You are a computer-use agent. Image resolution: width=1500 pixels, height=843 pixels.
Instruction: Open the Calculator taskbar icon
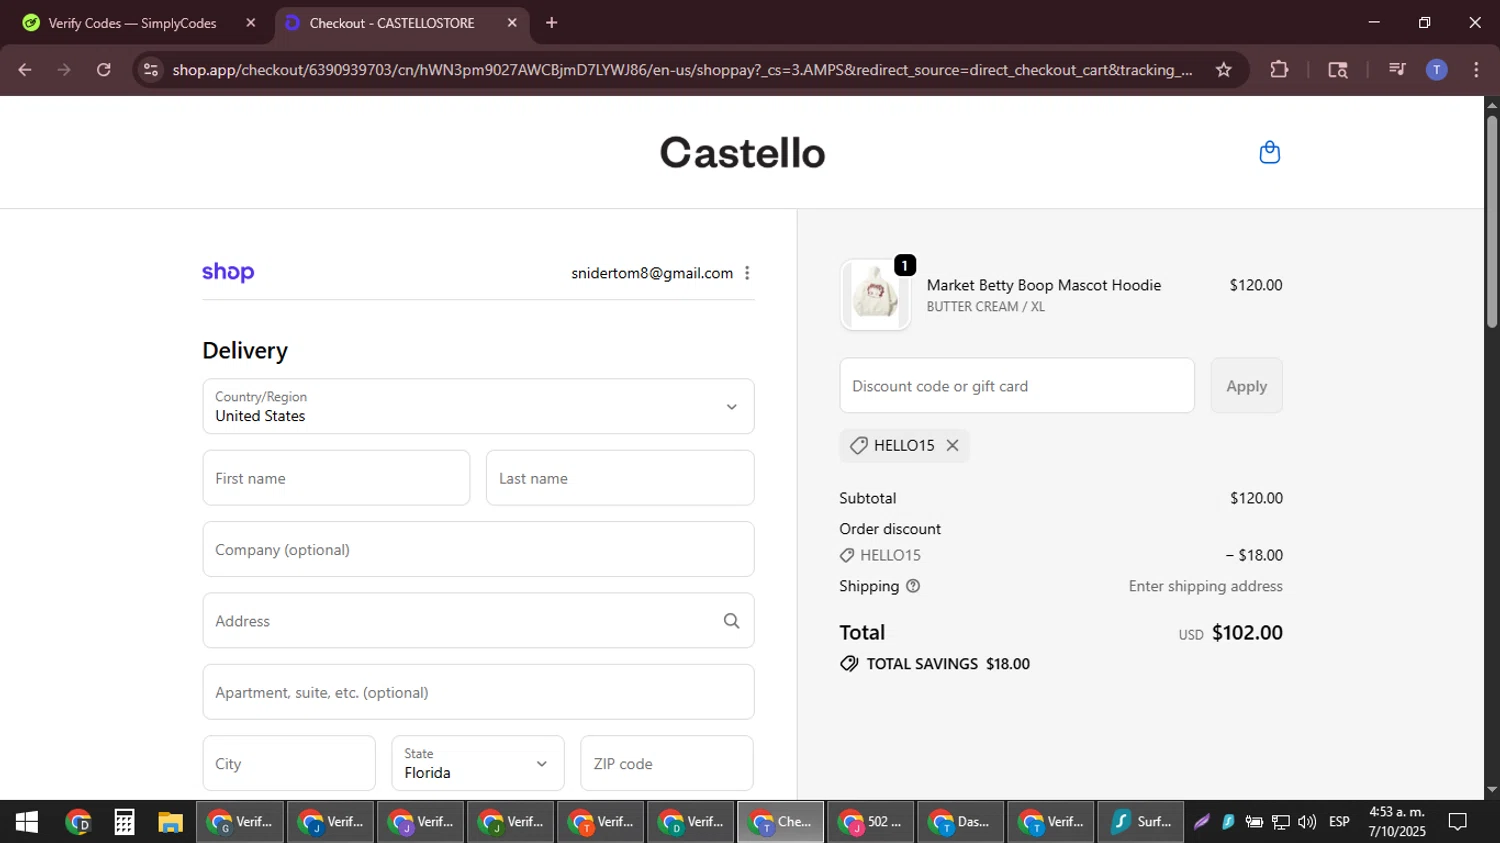(124, 822)
